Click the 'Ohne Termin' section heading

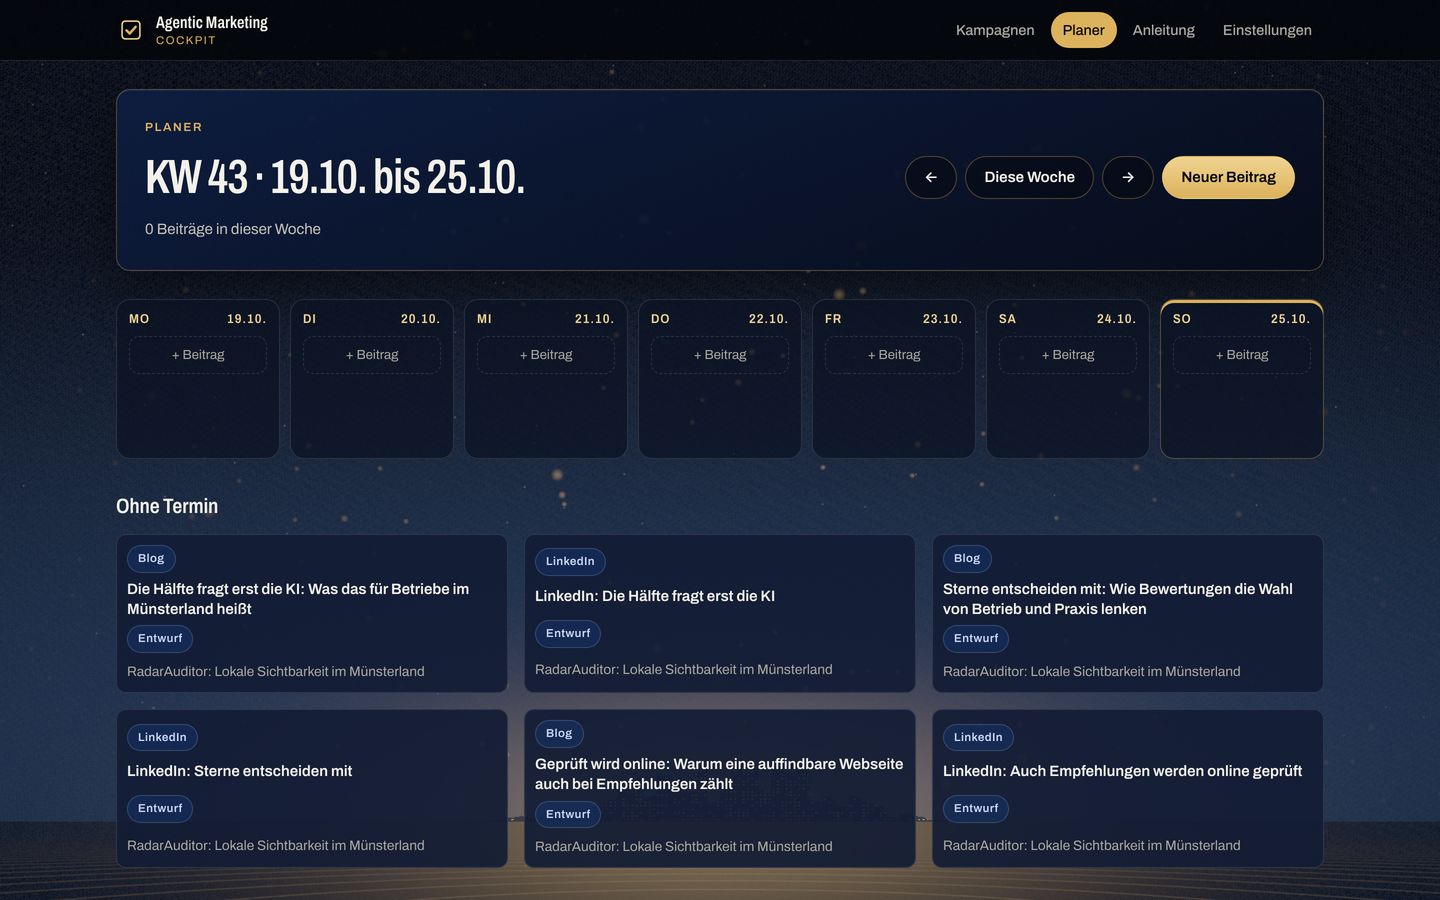click(167, 506)
